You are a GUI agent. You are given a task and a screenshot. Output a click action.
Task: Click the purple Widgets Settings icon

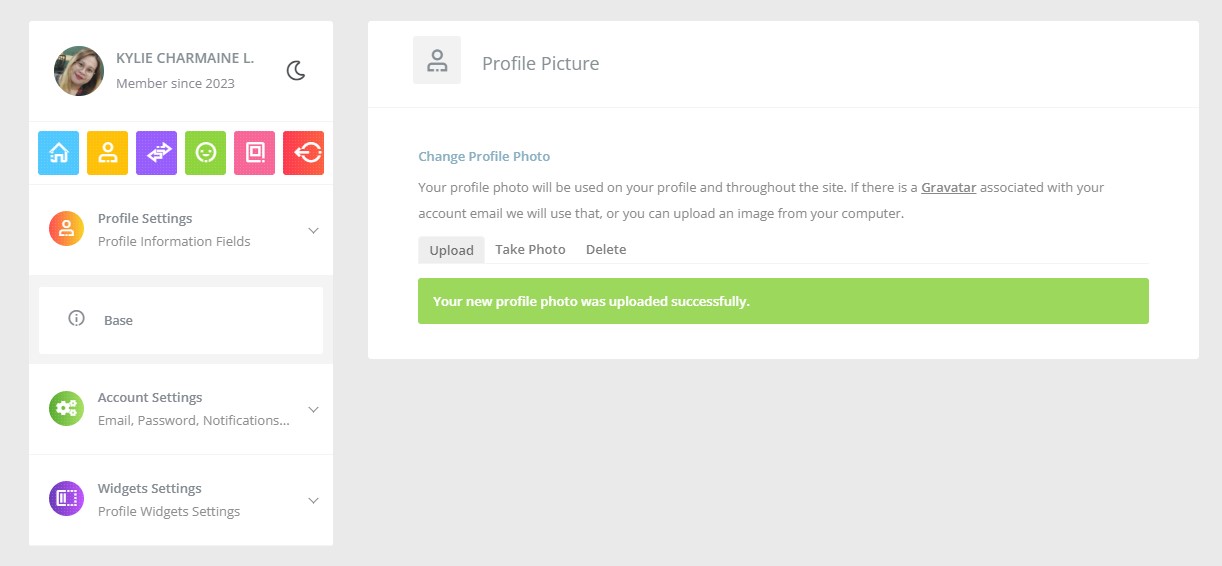point(66,499)
